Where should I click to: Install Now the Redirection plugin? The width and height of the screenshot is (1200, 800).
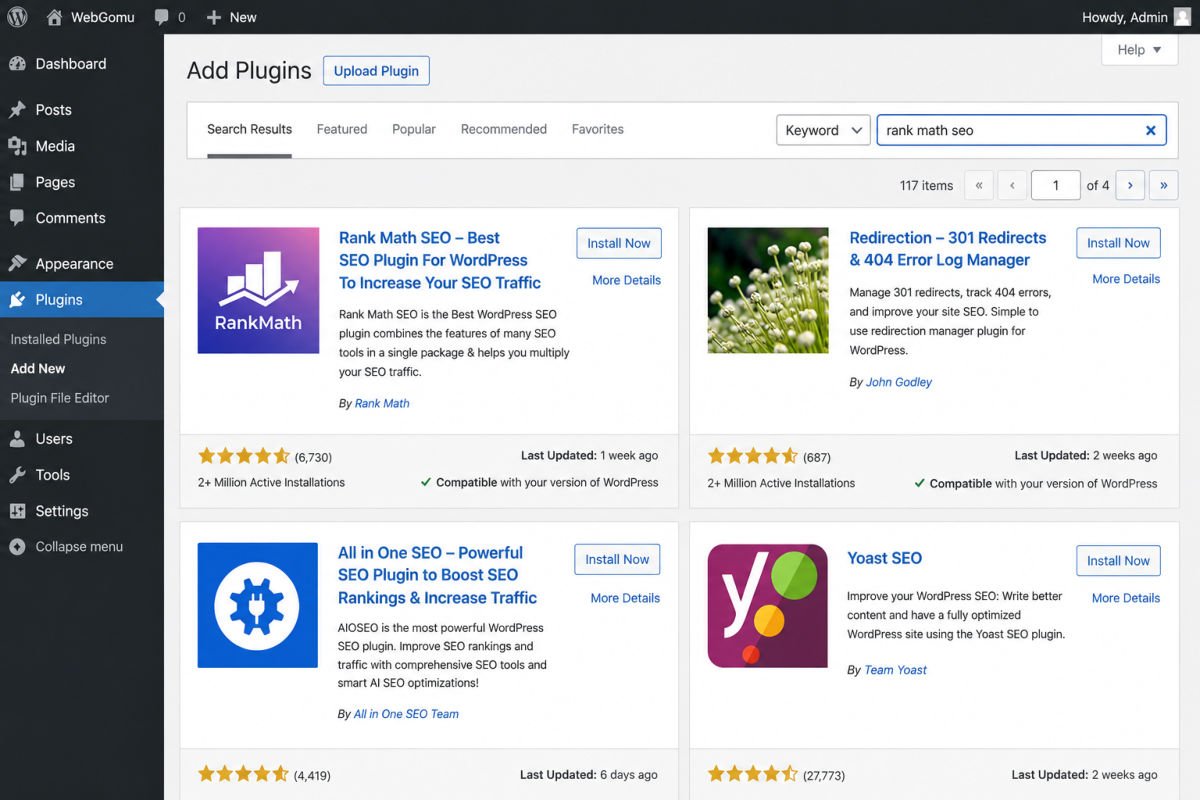point(1119,243)
